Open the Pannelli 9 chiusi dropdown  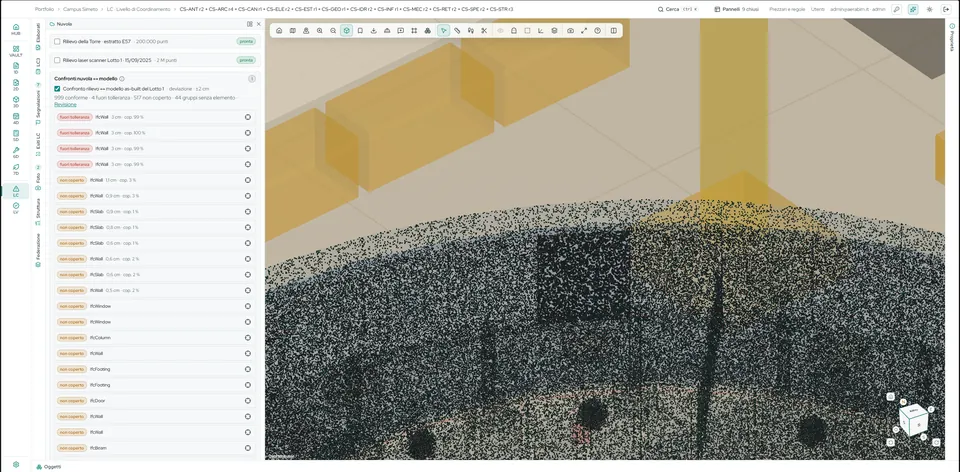click(x=737, y=10)
